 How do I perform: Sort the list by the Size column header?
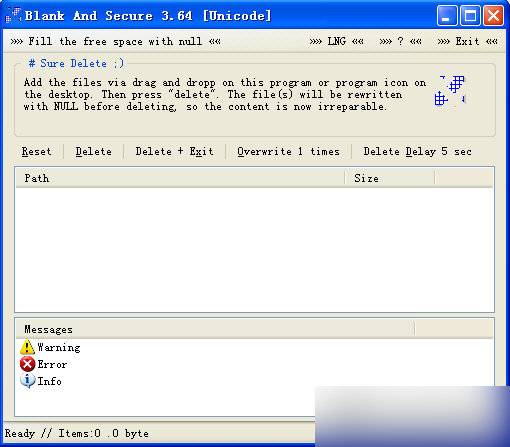(390, 178)
